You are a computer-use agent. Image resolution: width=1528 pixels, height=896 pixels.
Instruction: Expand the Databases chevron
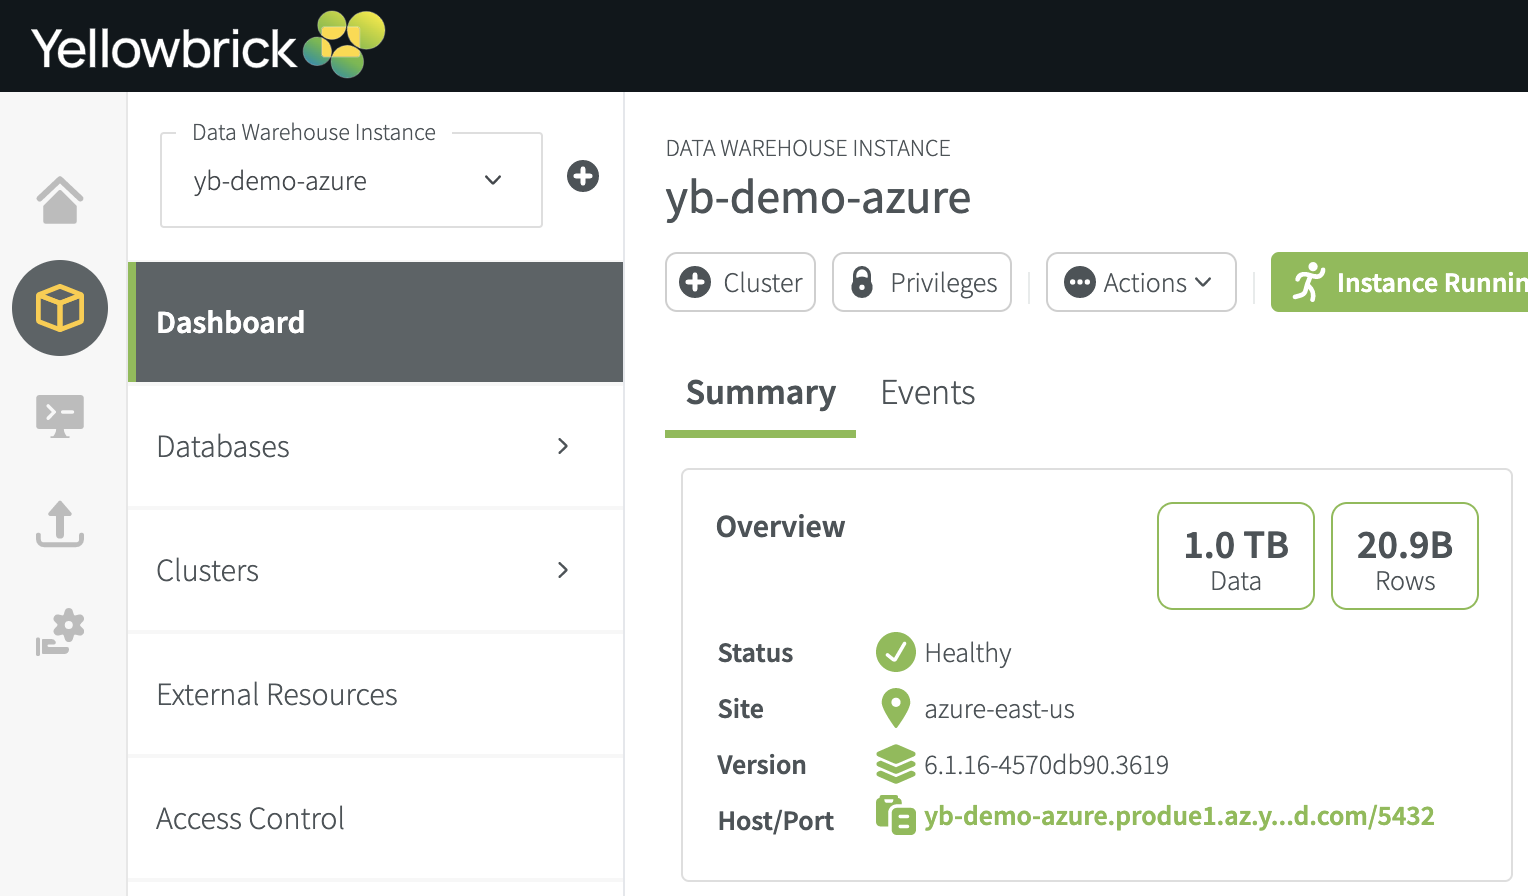tap(563, 446)
